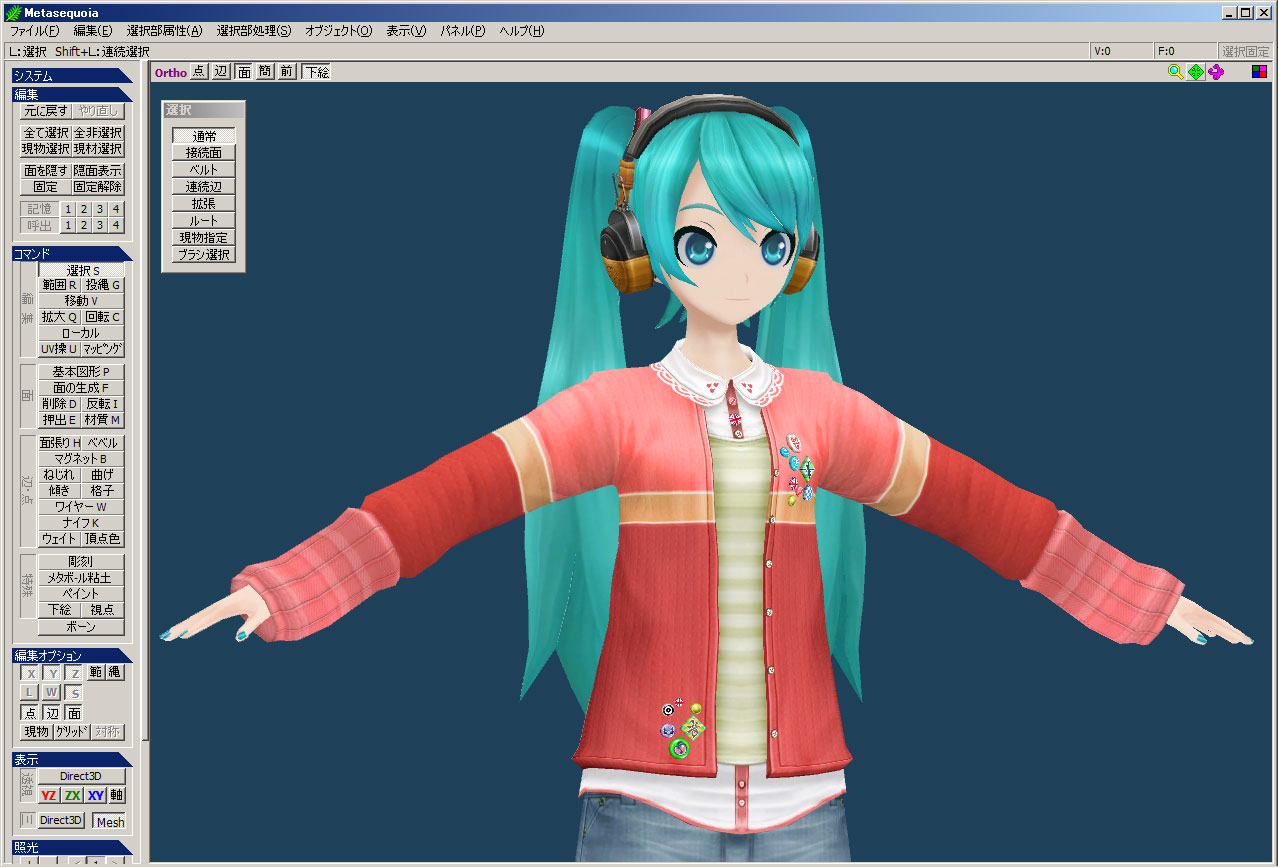Select the YZ side view button
1278x868 pixels.
click(48, 795)
